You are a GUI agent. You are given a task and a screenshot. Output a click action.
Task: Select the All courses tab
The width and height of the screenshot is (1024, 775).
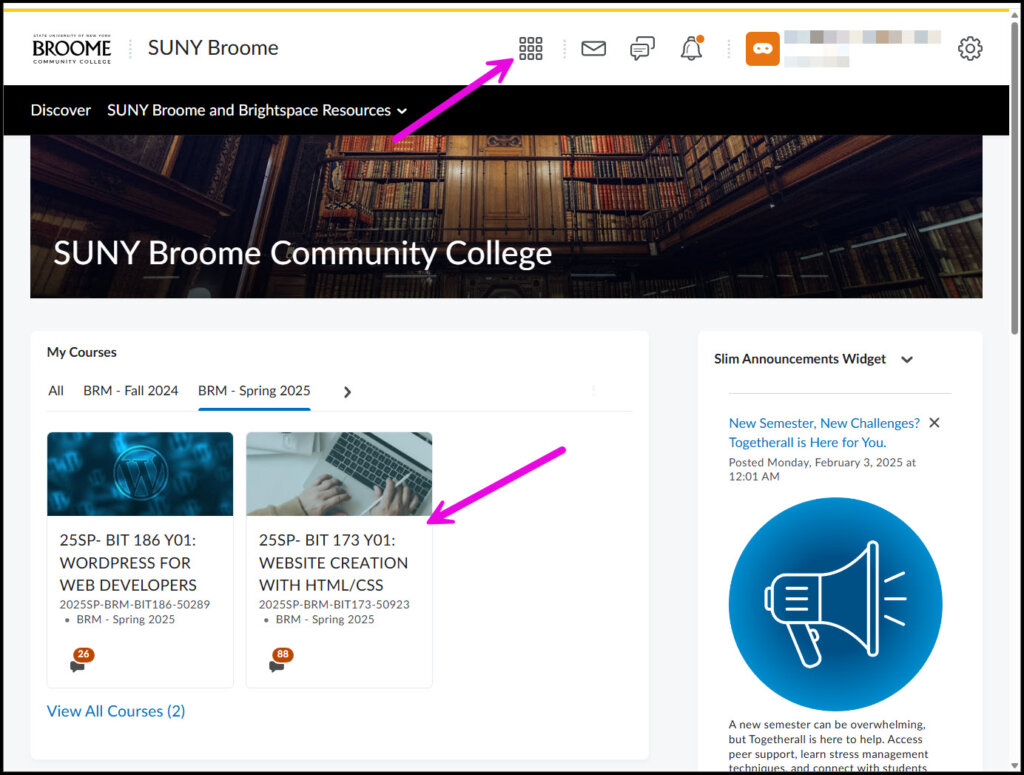point(56,390)
